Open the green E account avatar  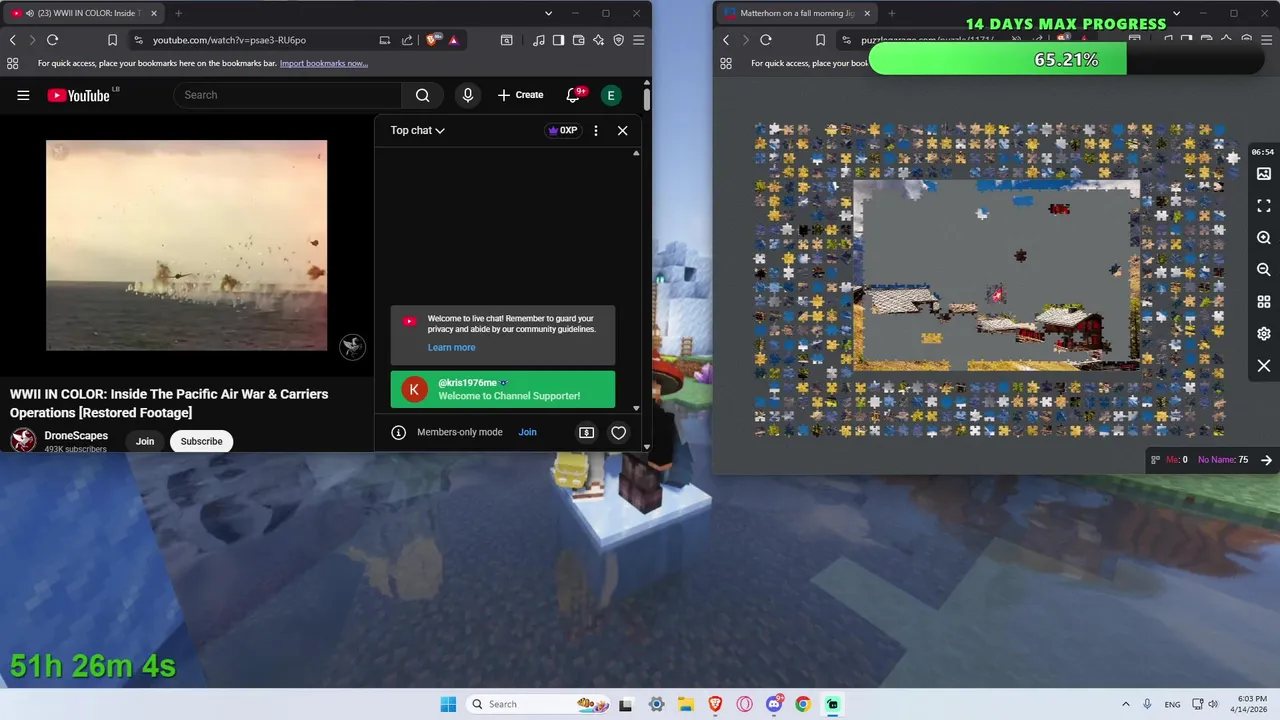pyautogui.click(x=611, y=95)
